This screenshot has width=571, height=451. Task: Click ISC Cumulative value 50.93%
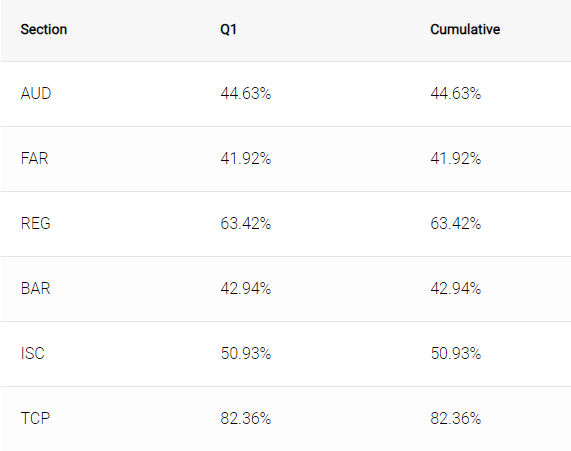coord(456,353)
